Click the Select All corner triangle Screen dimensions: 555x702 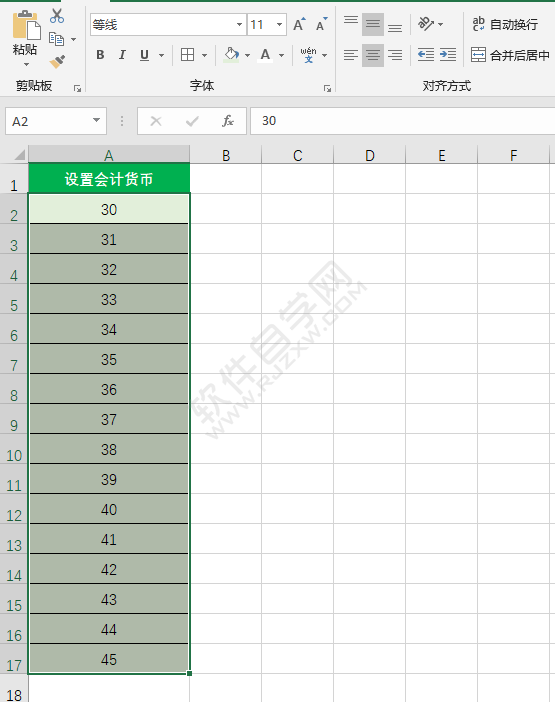(19, 155)
